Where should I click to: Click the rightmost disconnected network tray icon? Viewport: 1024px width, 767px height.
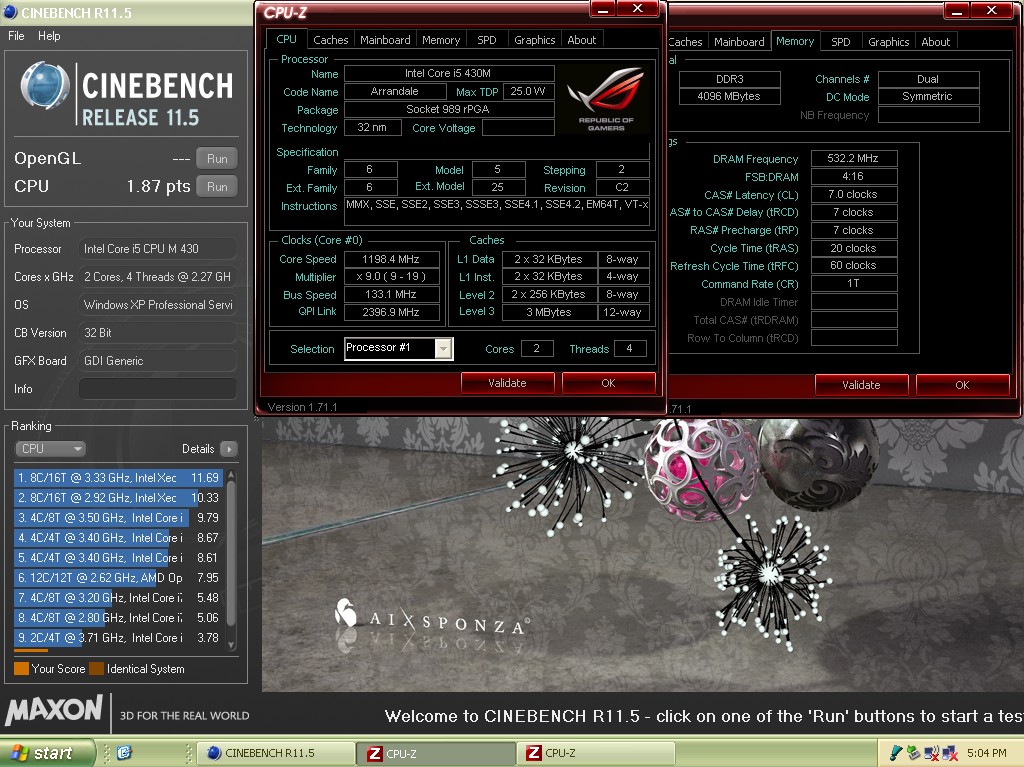950,753
